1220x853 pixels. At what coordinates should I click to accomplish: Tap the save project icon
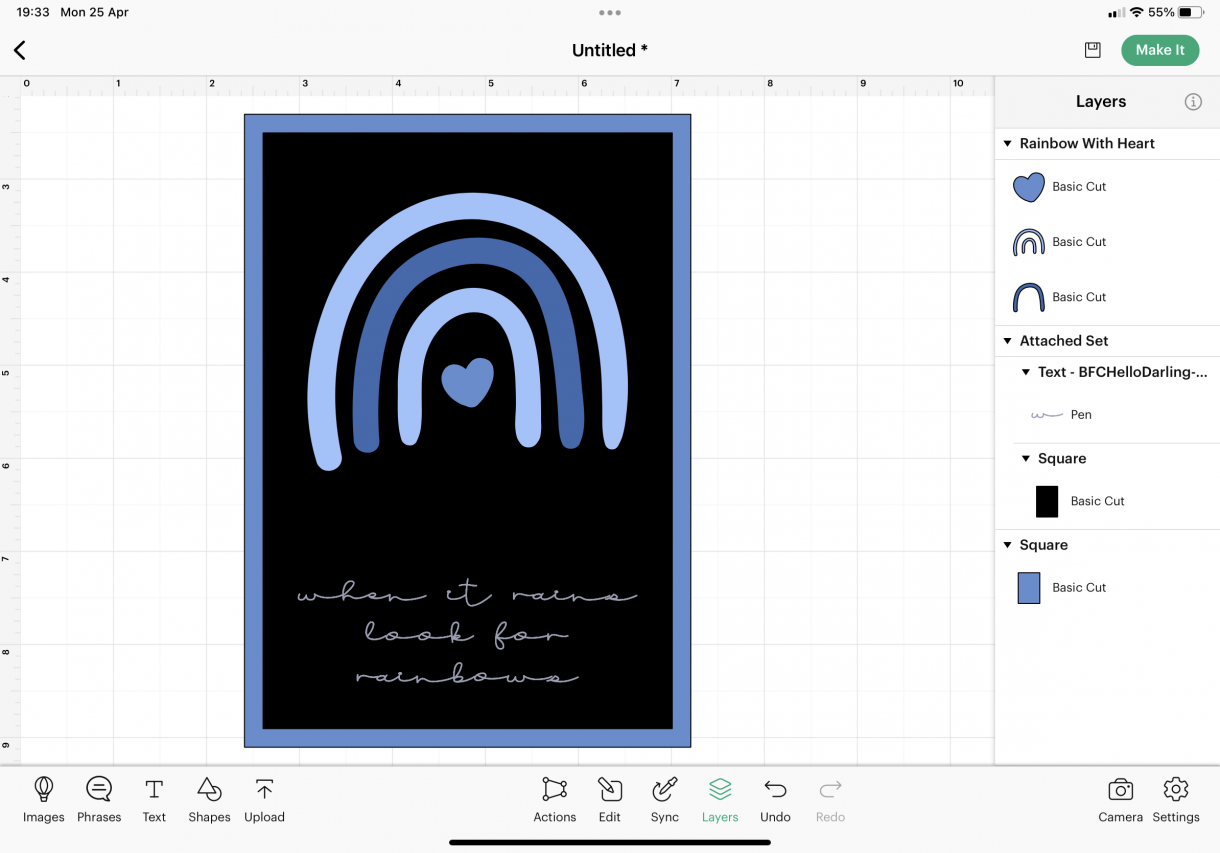coord(1092,50)
